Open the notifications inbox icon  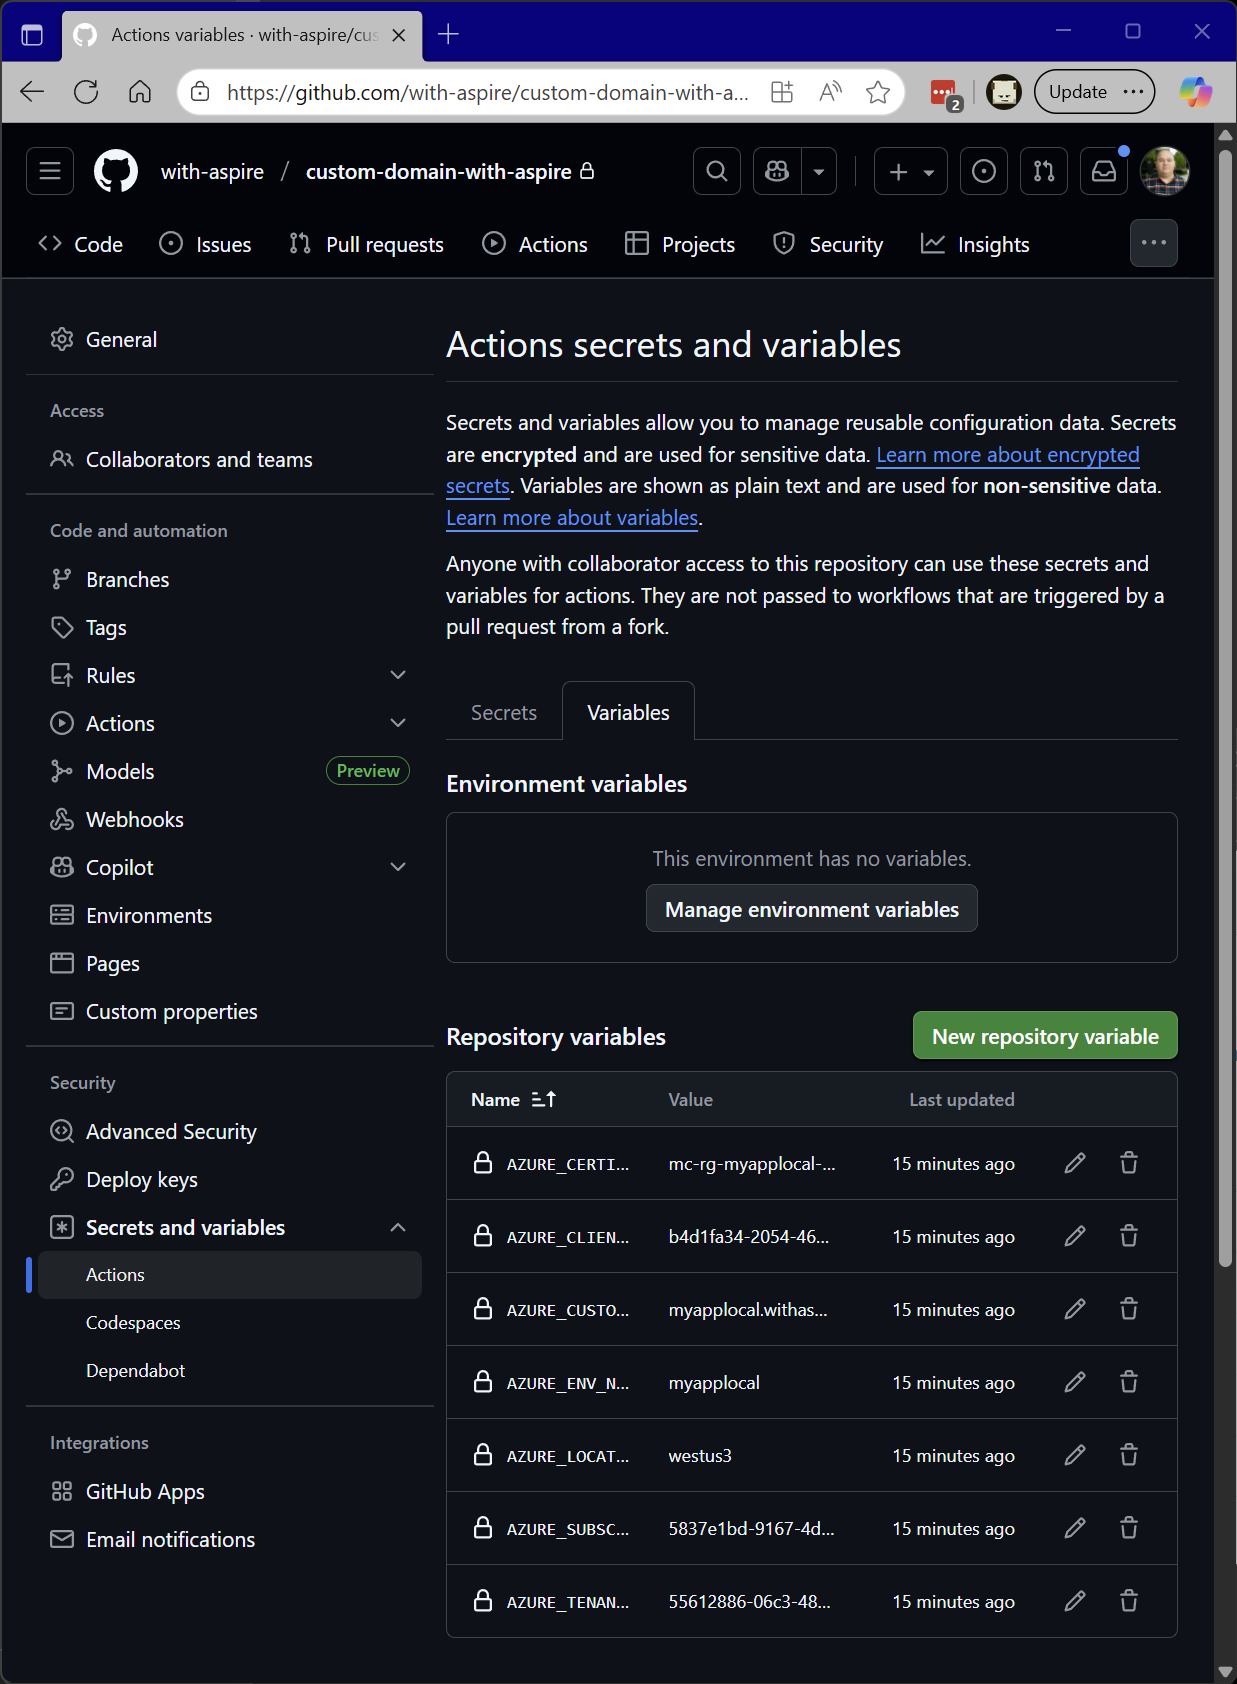click(x=1103, y=172)
